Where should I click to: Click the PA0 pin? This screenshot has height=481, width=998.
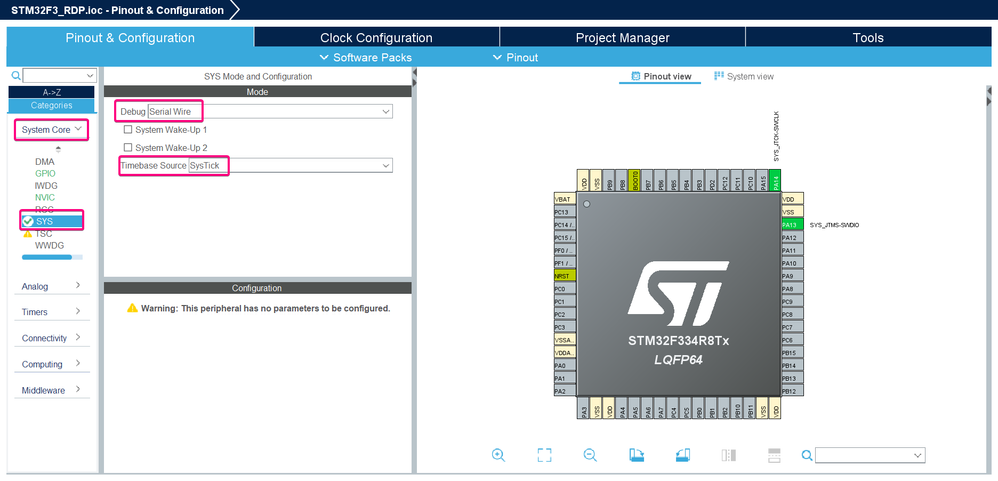(565, 365)
